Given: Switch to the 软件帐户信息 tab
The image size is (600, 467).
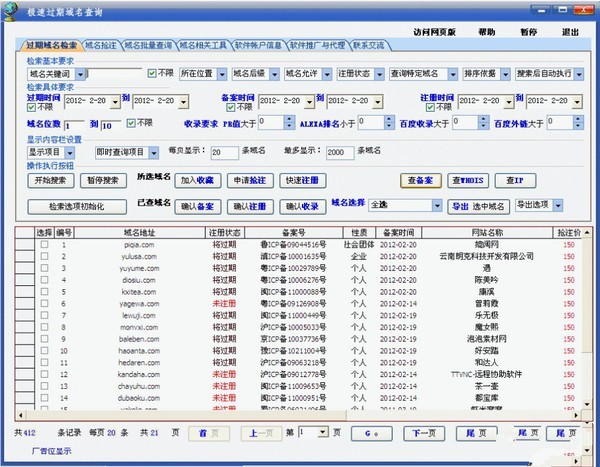Looking at the screenshot, I should 259,45.
